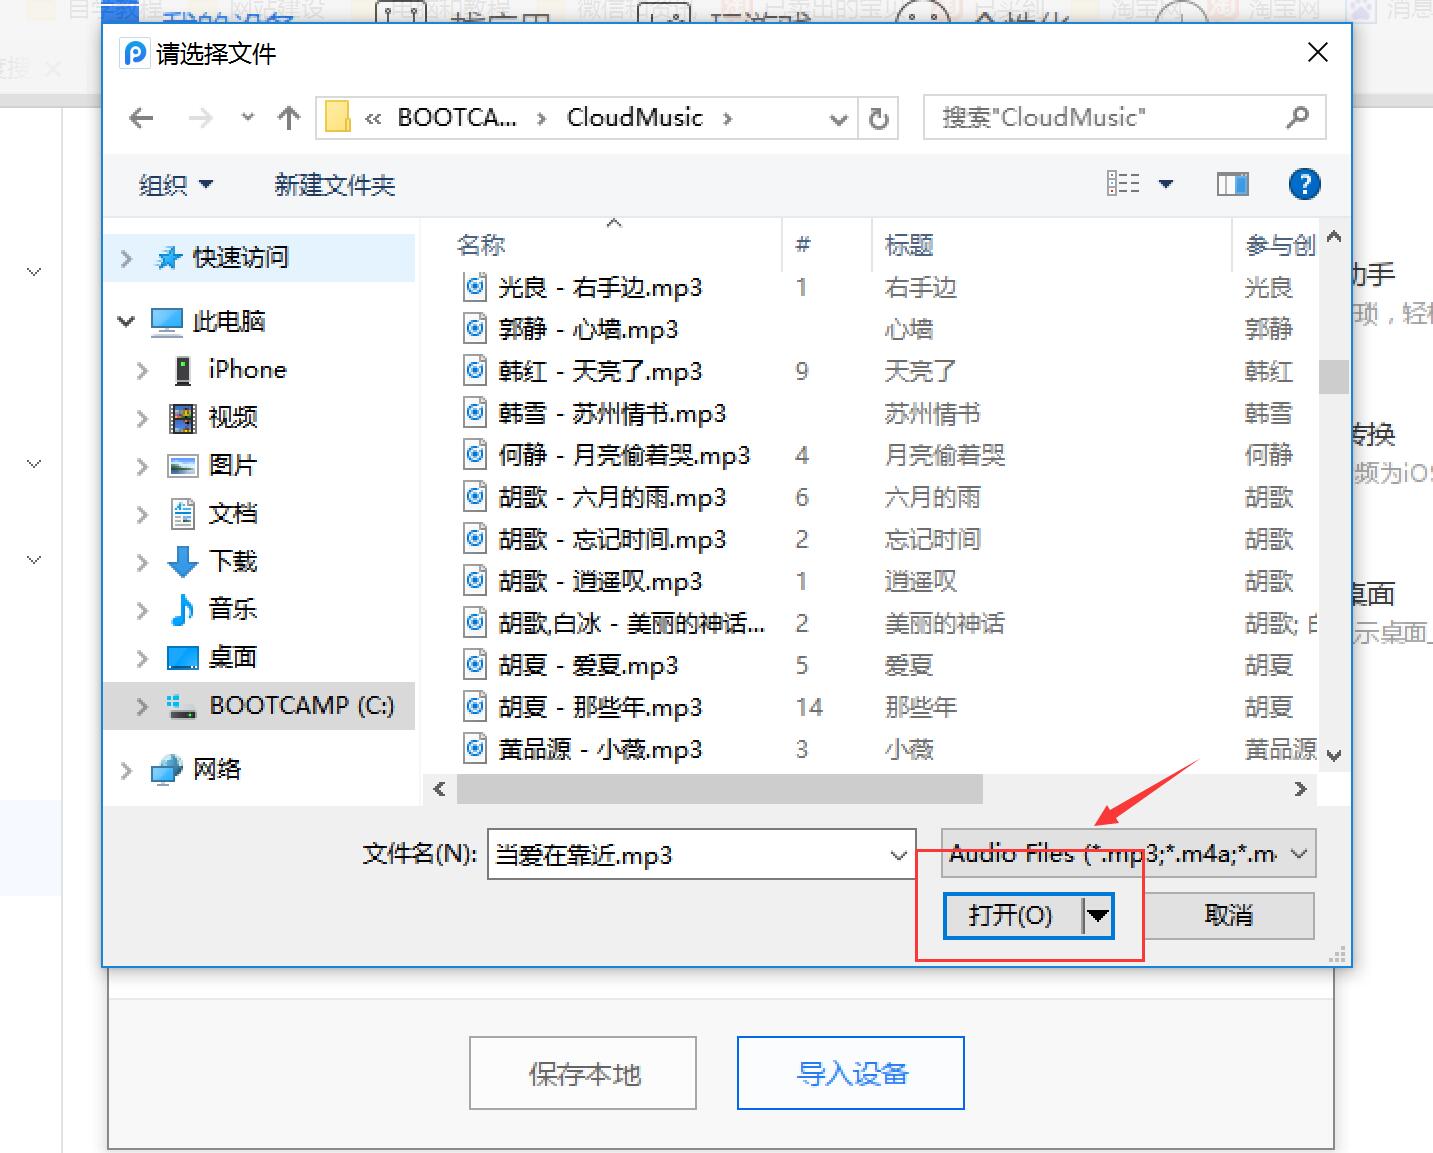Open the 音乐 folder in the sidebar
This screenshot has width=1433, height=1153.
[231, 609]
